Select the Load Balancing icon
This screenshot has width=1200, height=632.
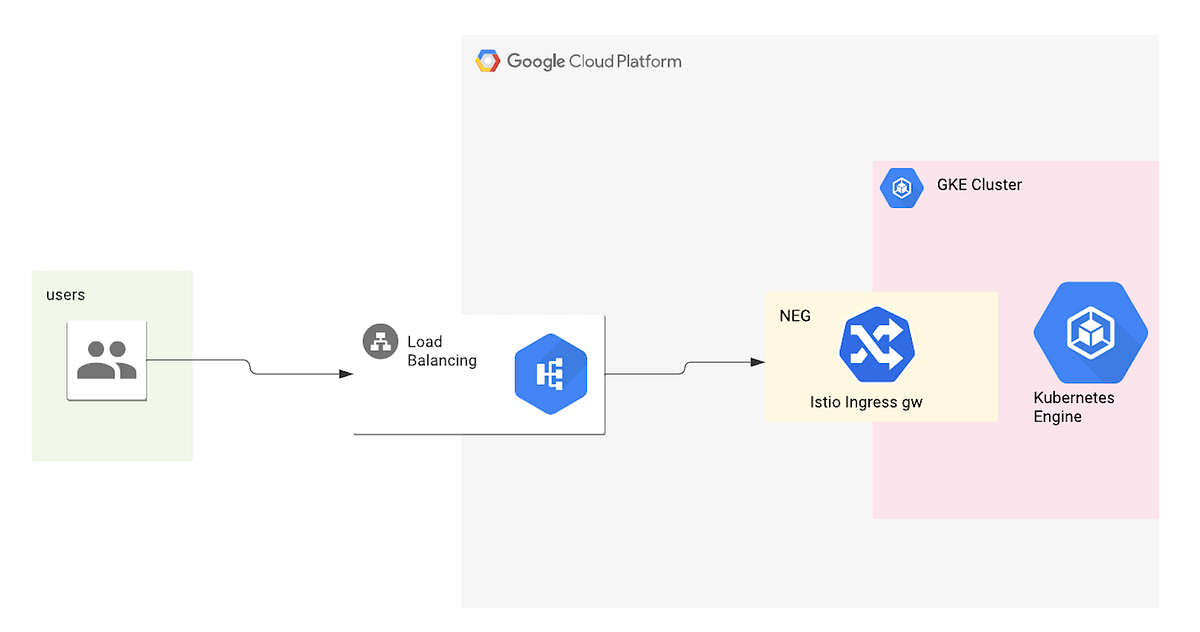tap(379, 341)
